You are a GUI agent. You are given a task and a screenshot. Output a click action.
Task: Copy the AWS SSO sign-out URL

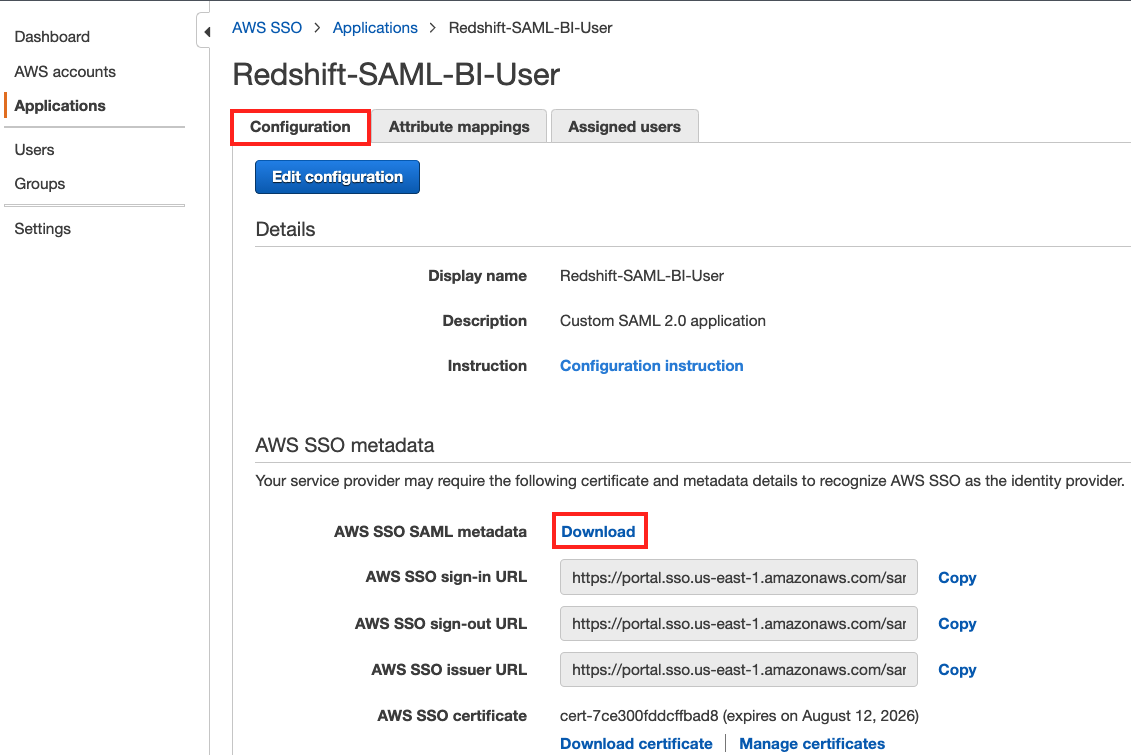click(x=956, y=624)
